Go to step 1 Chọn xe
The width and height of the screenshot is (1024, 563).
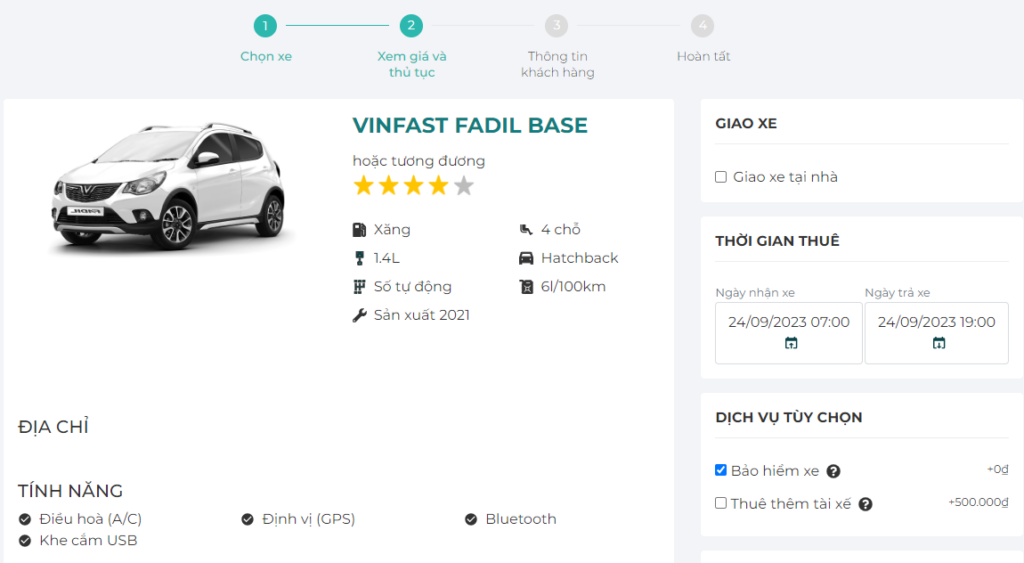(265, 26)
